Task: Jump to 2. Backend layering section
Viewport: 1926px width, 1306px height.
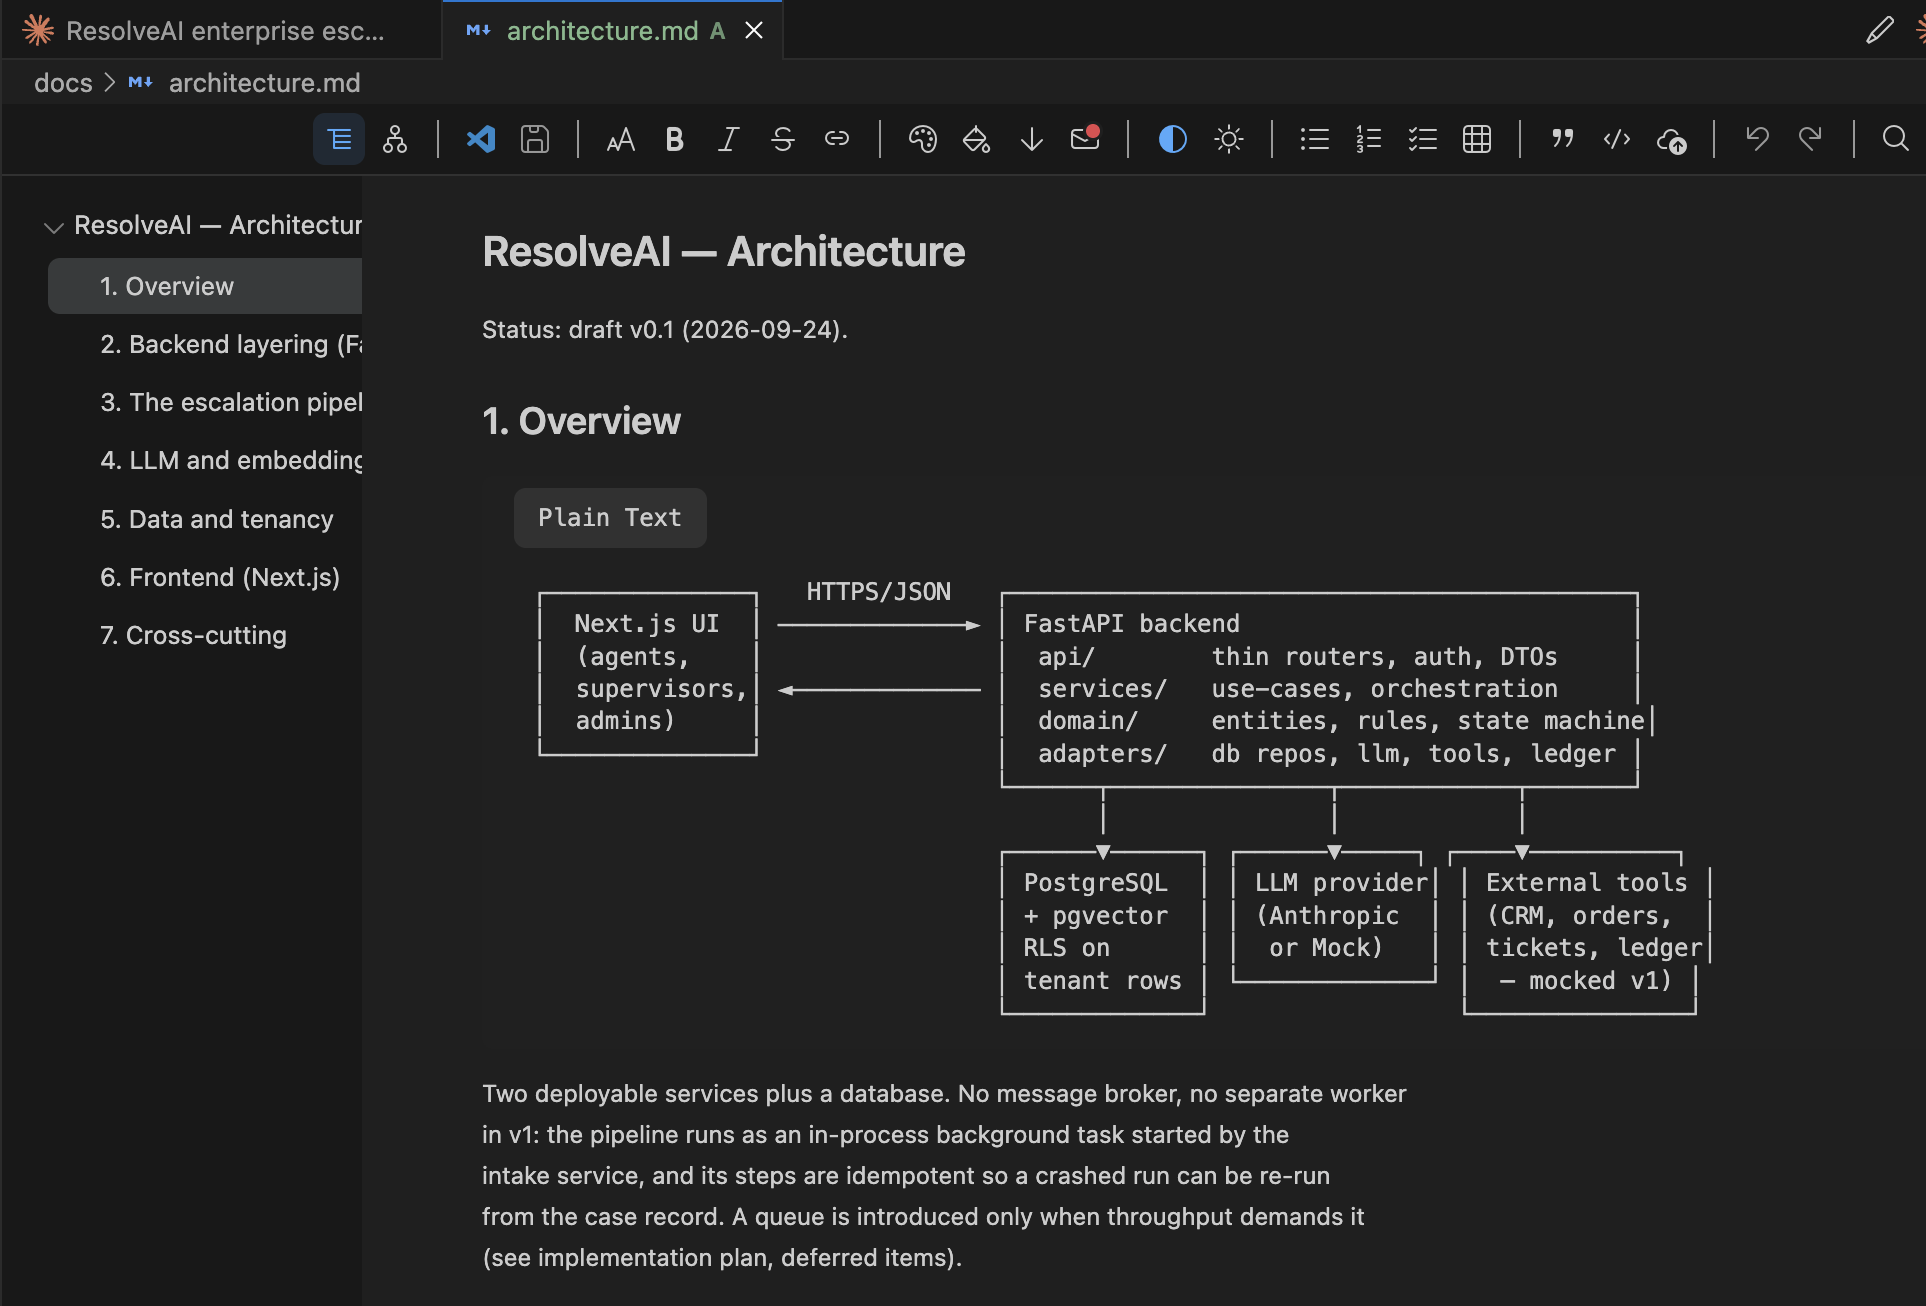Action: click(231, 344)
